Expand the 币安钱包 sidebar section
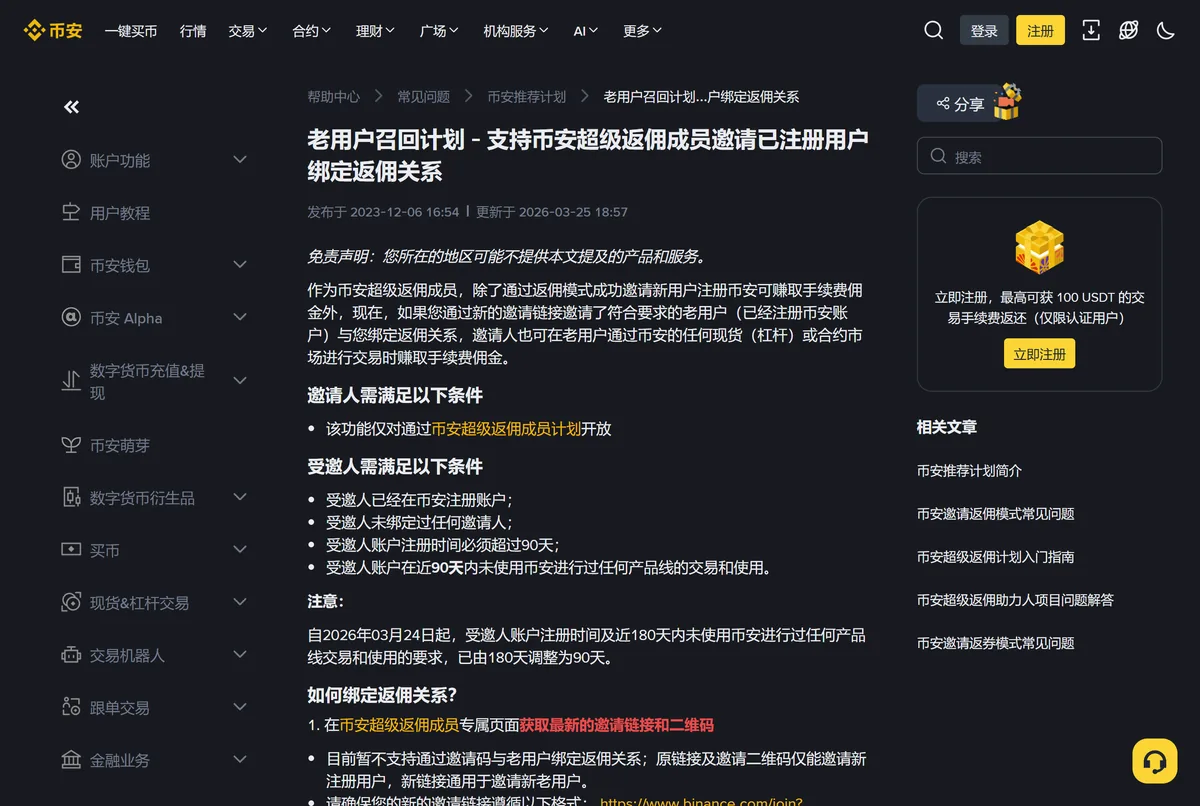The image size is (1200, 806). point(240,264)
